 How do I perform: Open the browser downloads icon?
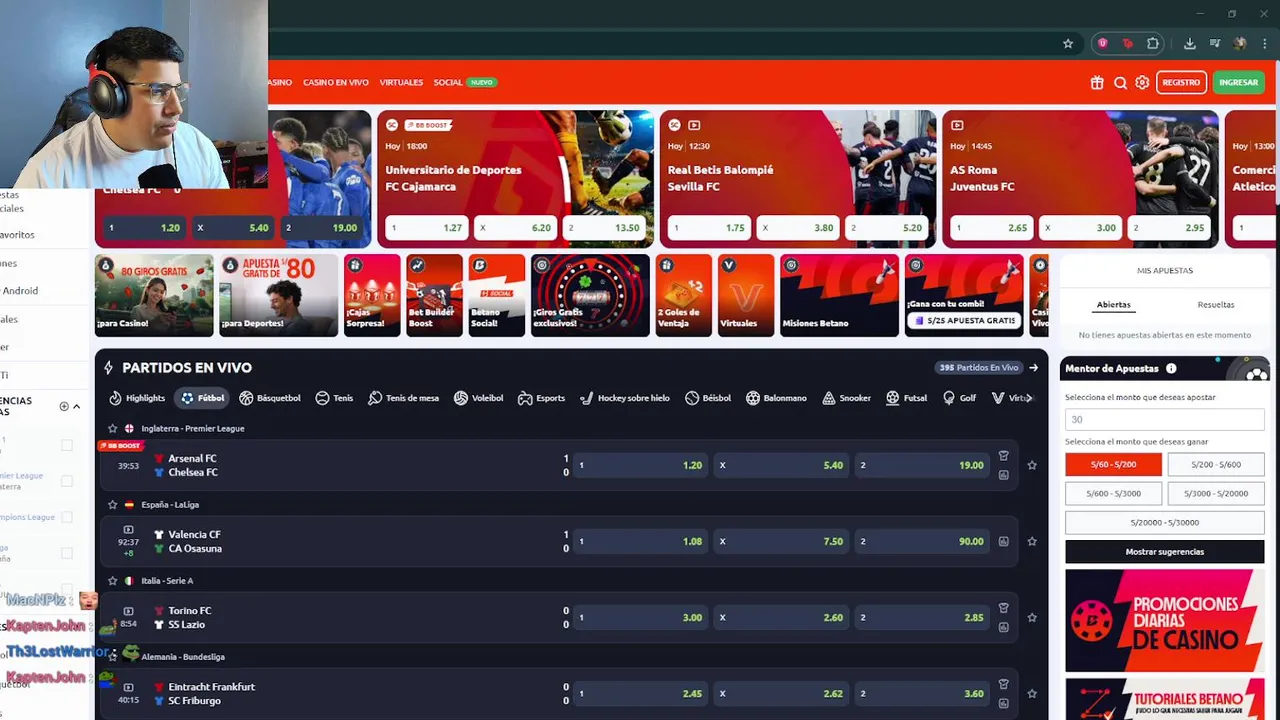tap(1189, 44)
